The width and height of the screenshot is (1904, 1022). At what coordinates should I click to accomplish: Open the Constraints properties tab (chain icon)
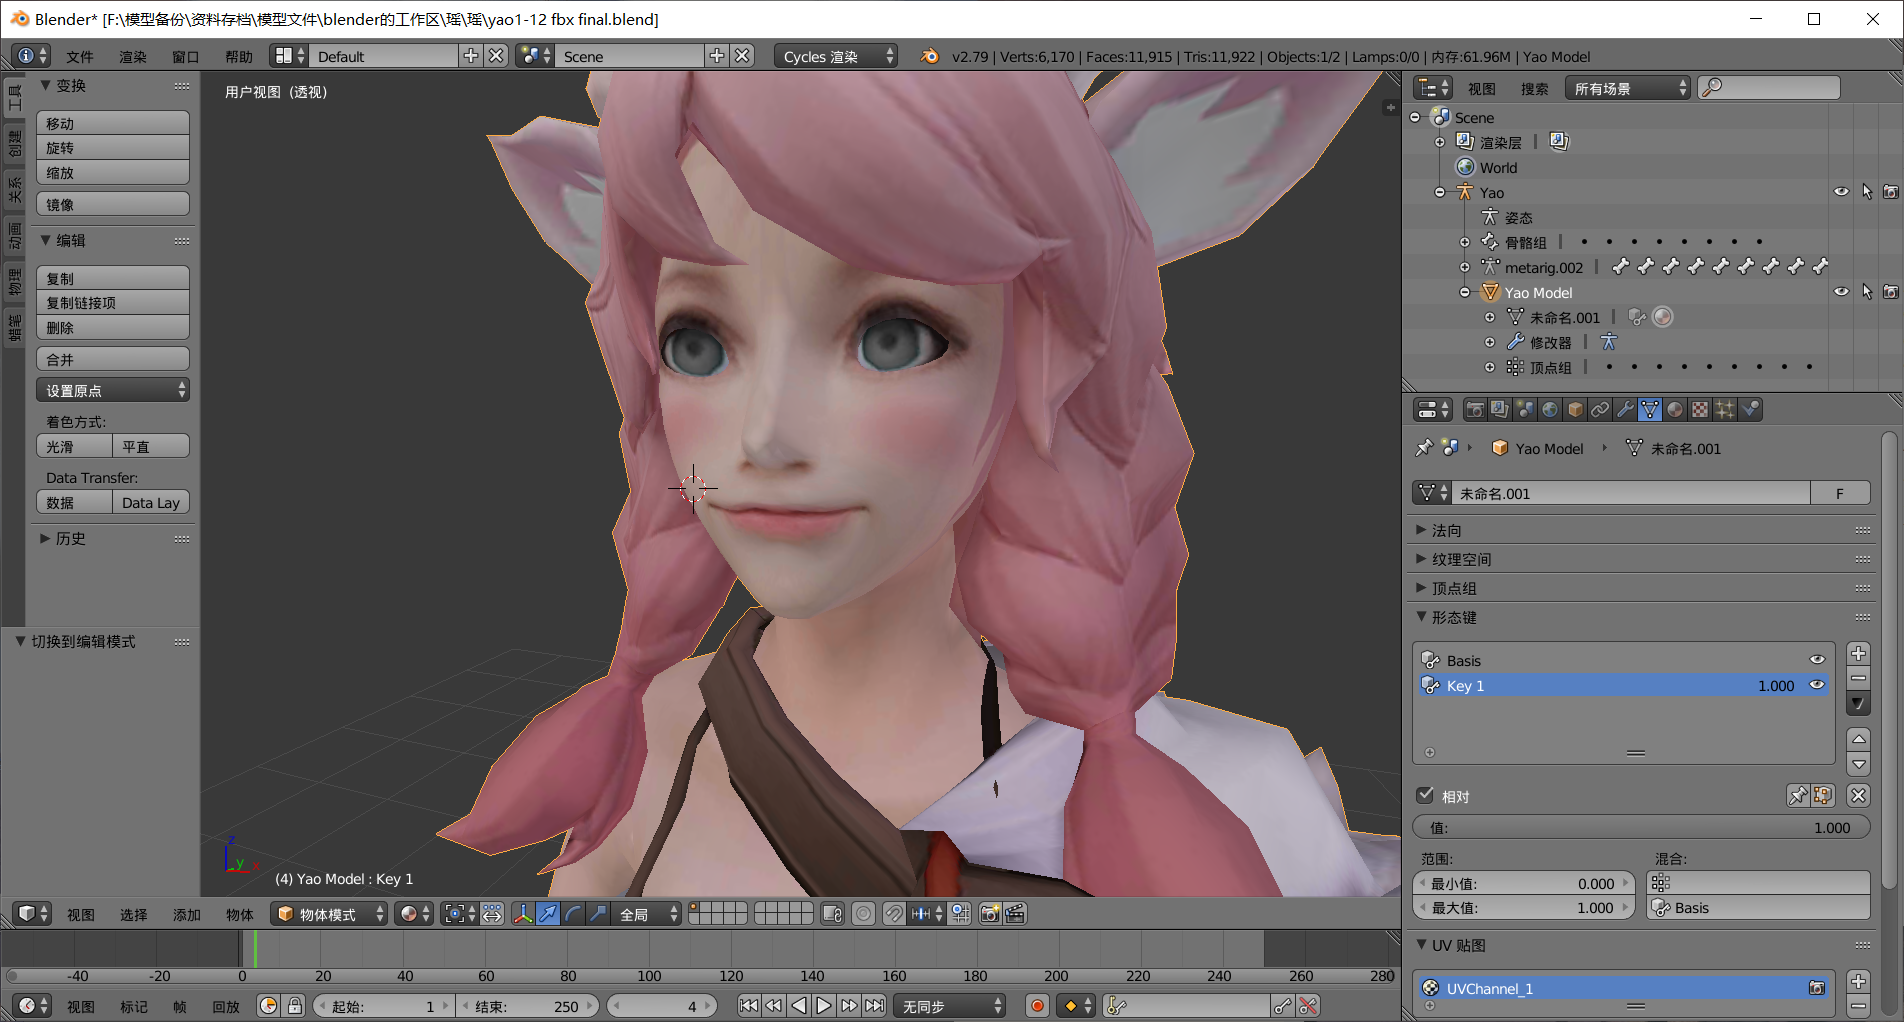coord(1600,409)
